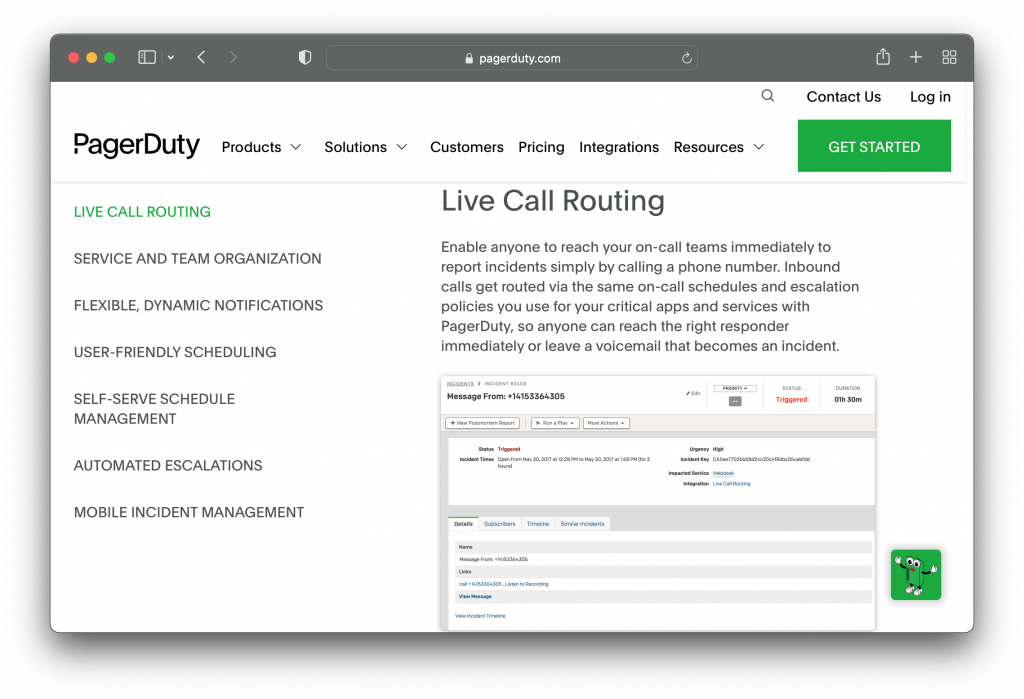The image size is (1024, 699).
Task: Open 'Run a Play' dropdown in incident screenshot
Action: click(555, 423)
